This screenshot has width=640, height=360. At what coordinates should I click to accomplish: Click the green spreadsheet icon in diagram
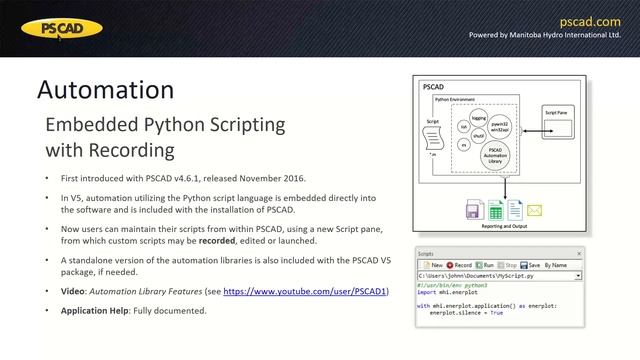(496, 211)
